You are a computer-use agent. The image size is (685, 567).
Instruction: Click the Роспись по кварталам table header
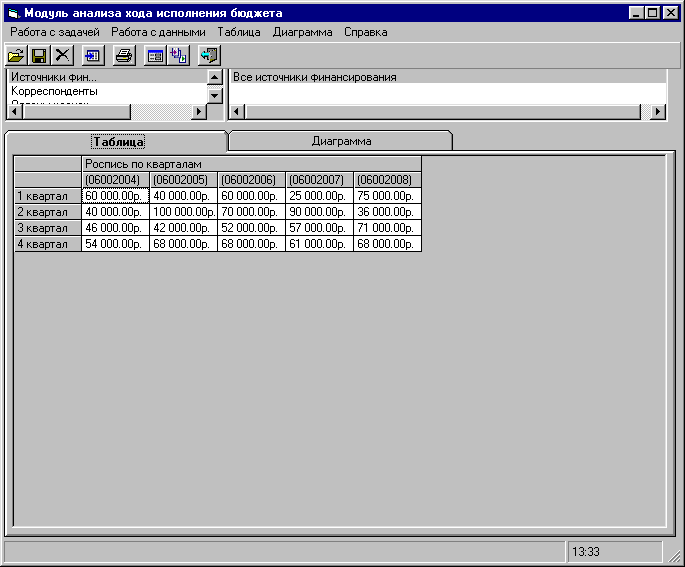click(251, 164)
